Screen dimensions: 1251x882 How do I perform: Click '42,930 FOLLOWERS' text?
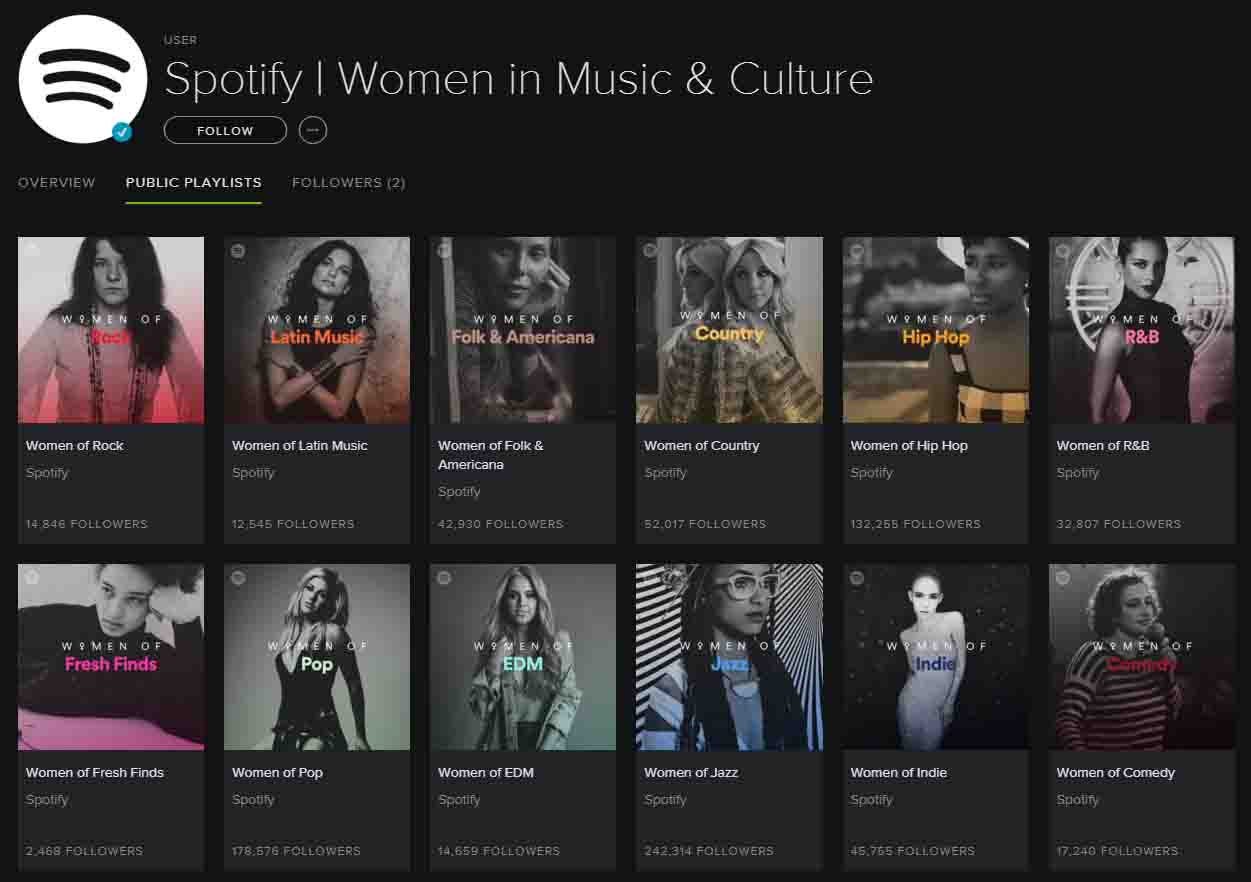coord(501,524)
